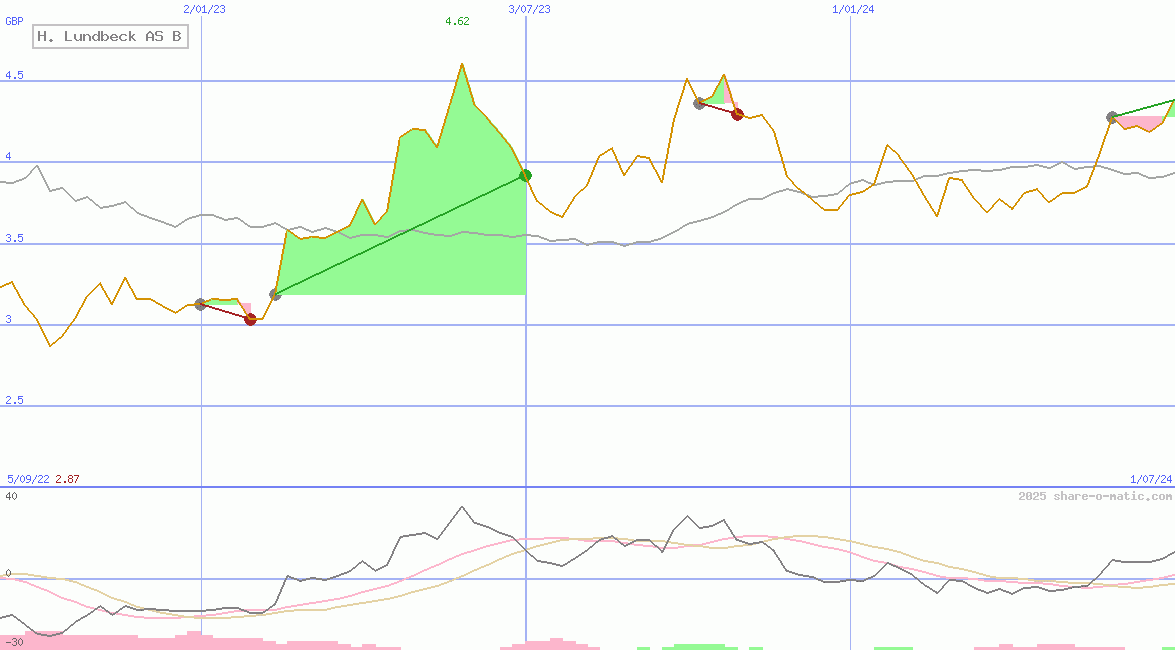Click the grey entry marker at 2/01/23
1175x650 pixels.
click(200, 304)
